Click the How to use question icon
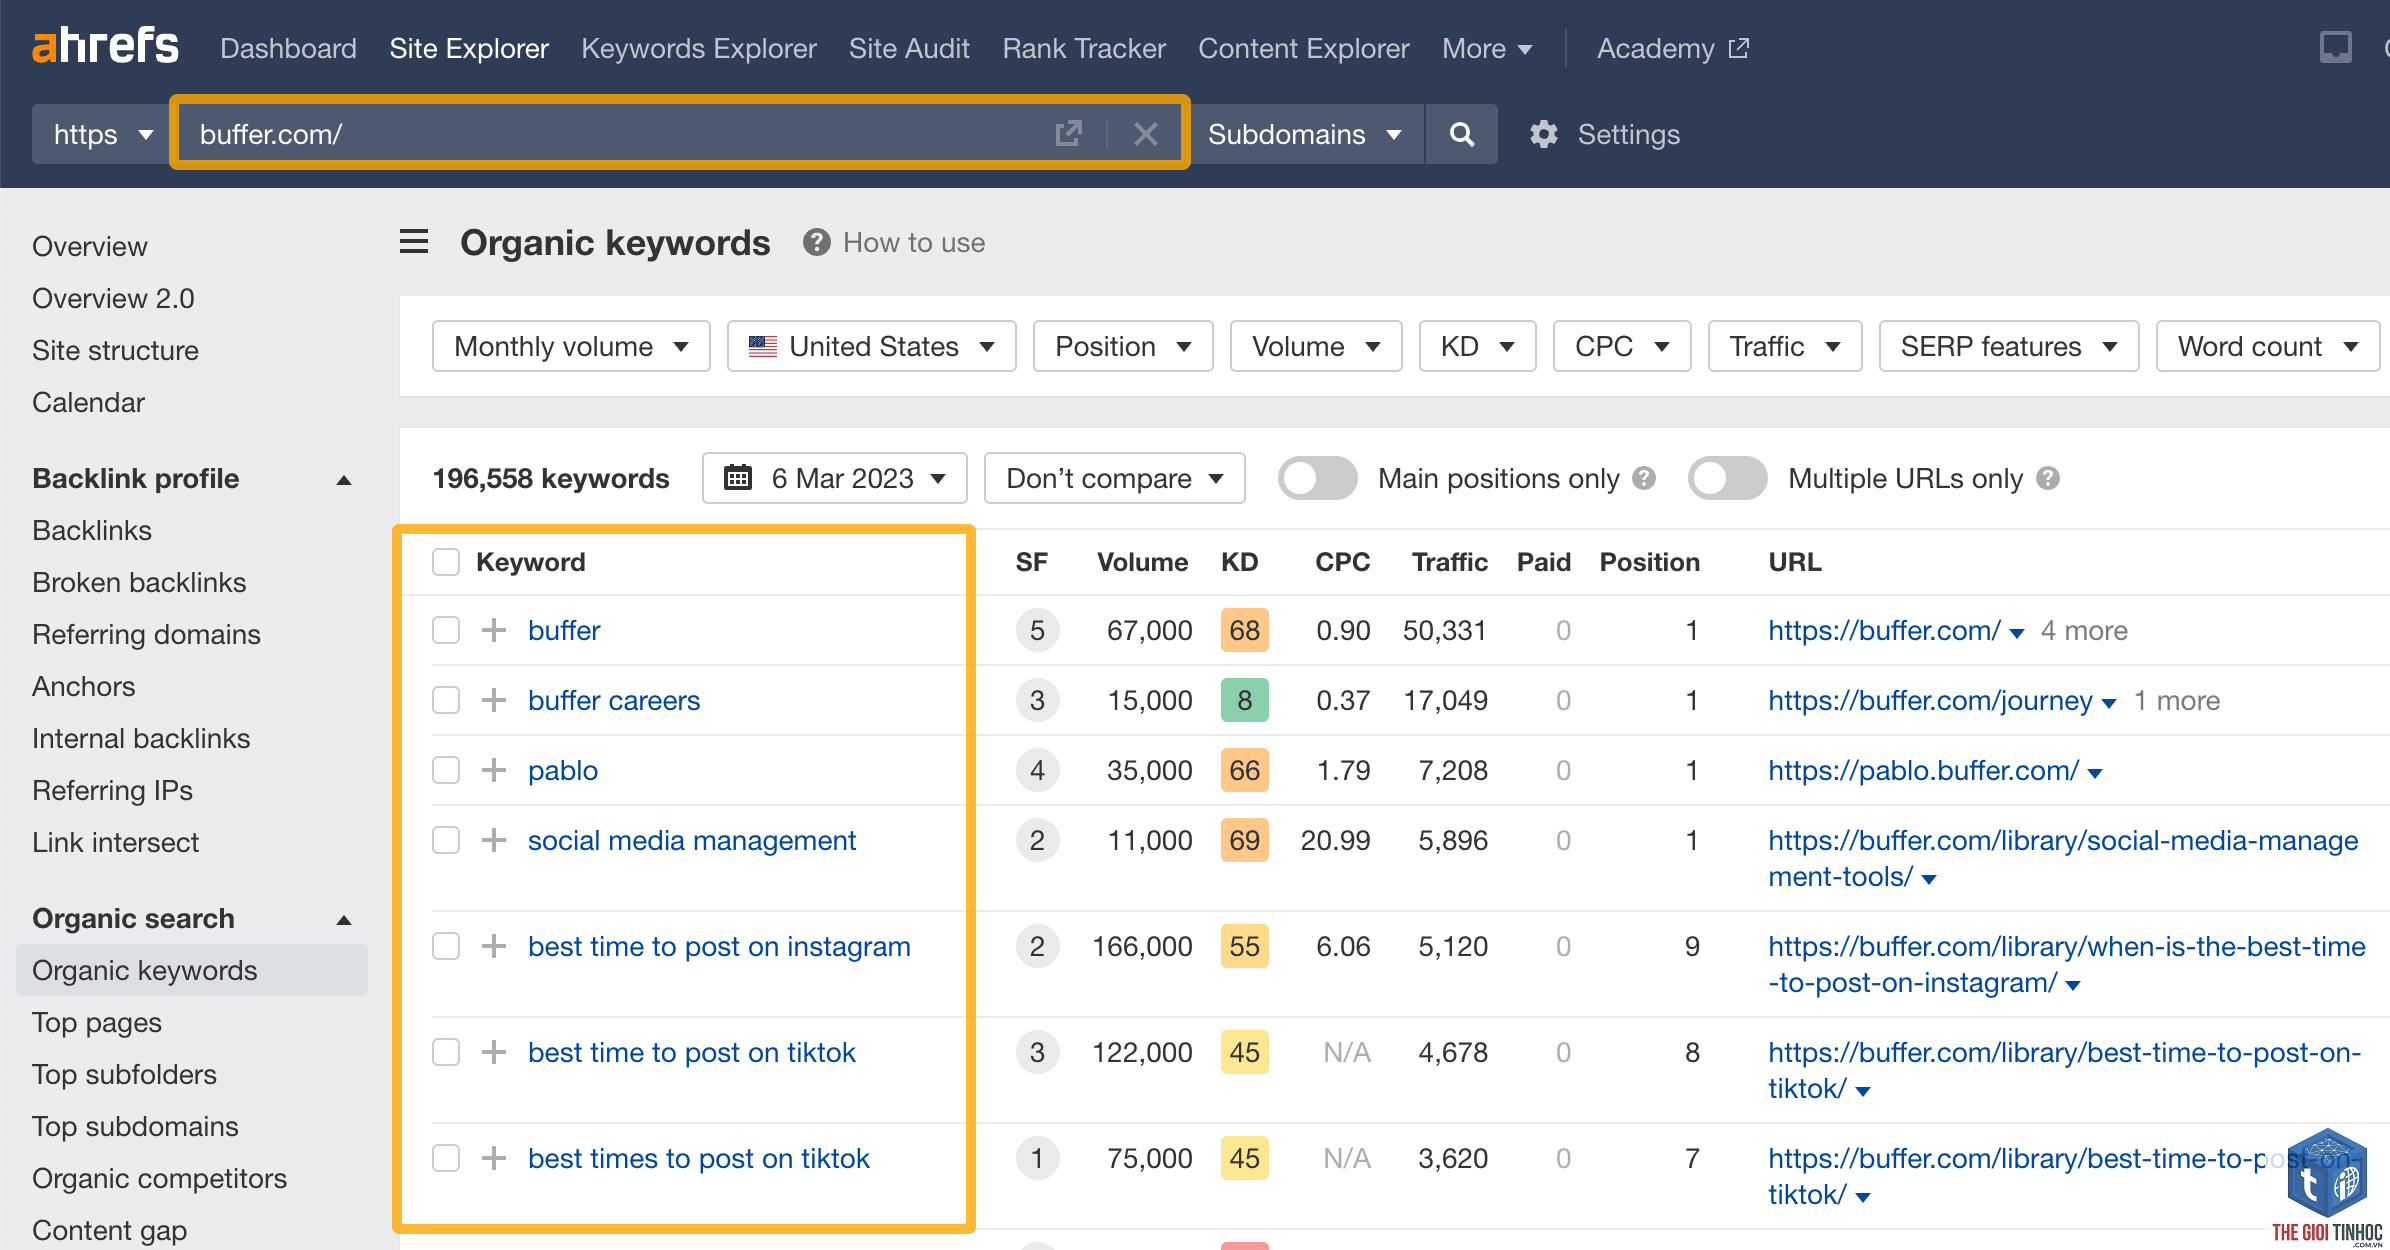The image size is (2390, 1250). click(817, 242)
